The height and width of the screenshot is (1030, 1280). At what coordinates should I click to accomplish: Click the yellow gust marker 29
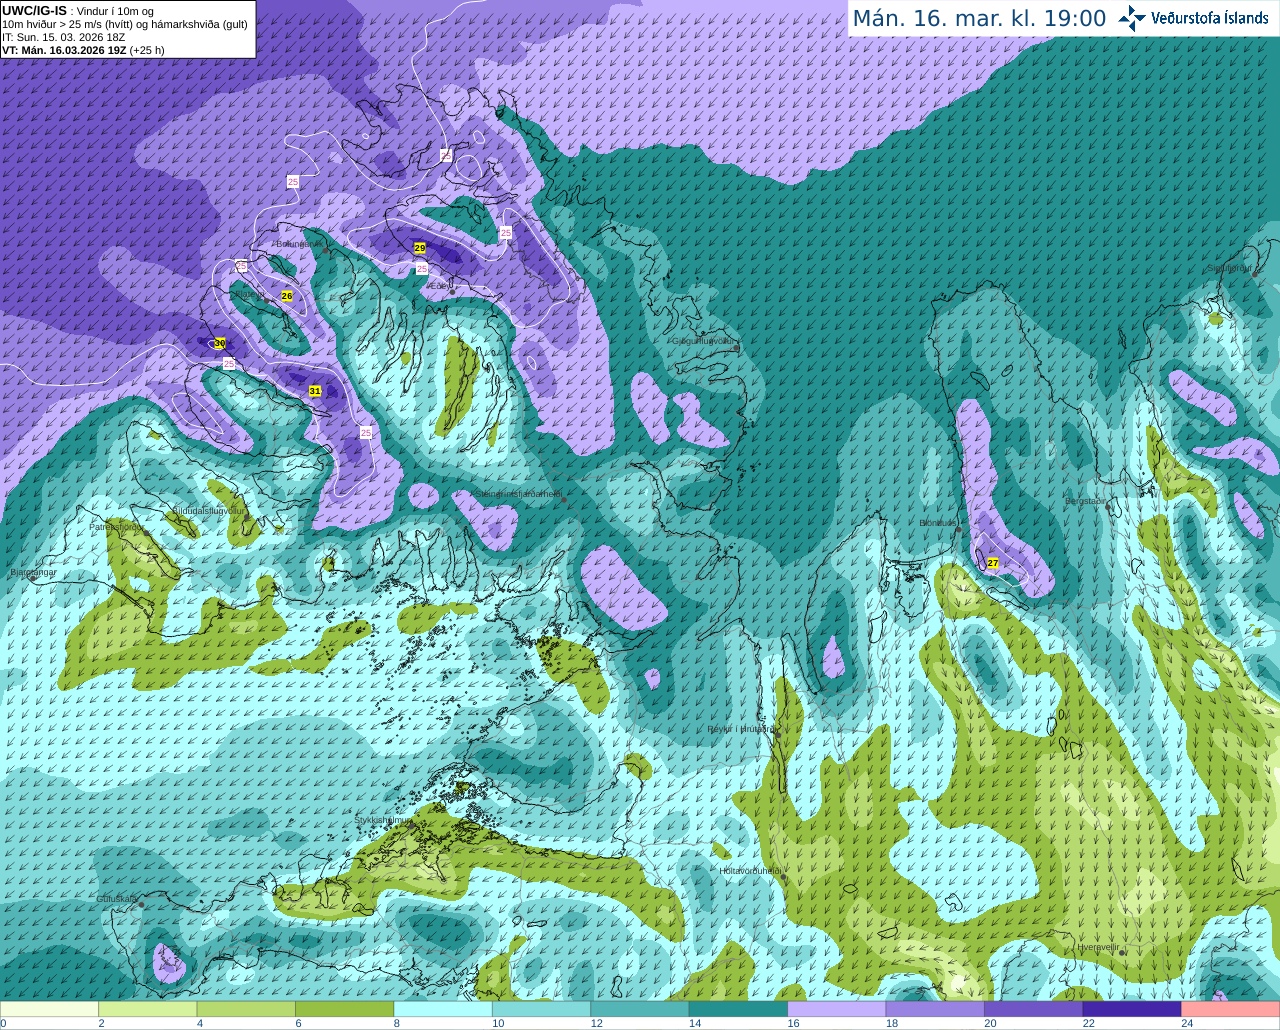[419, 248]
